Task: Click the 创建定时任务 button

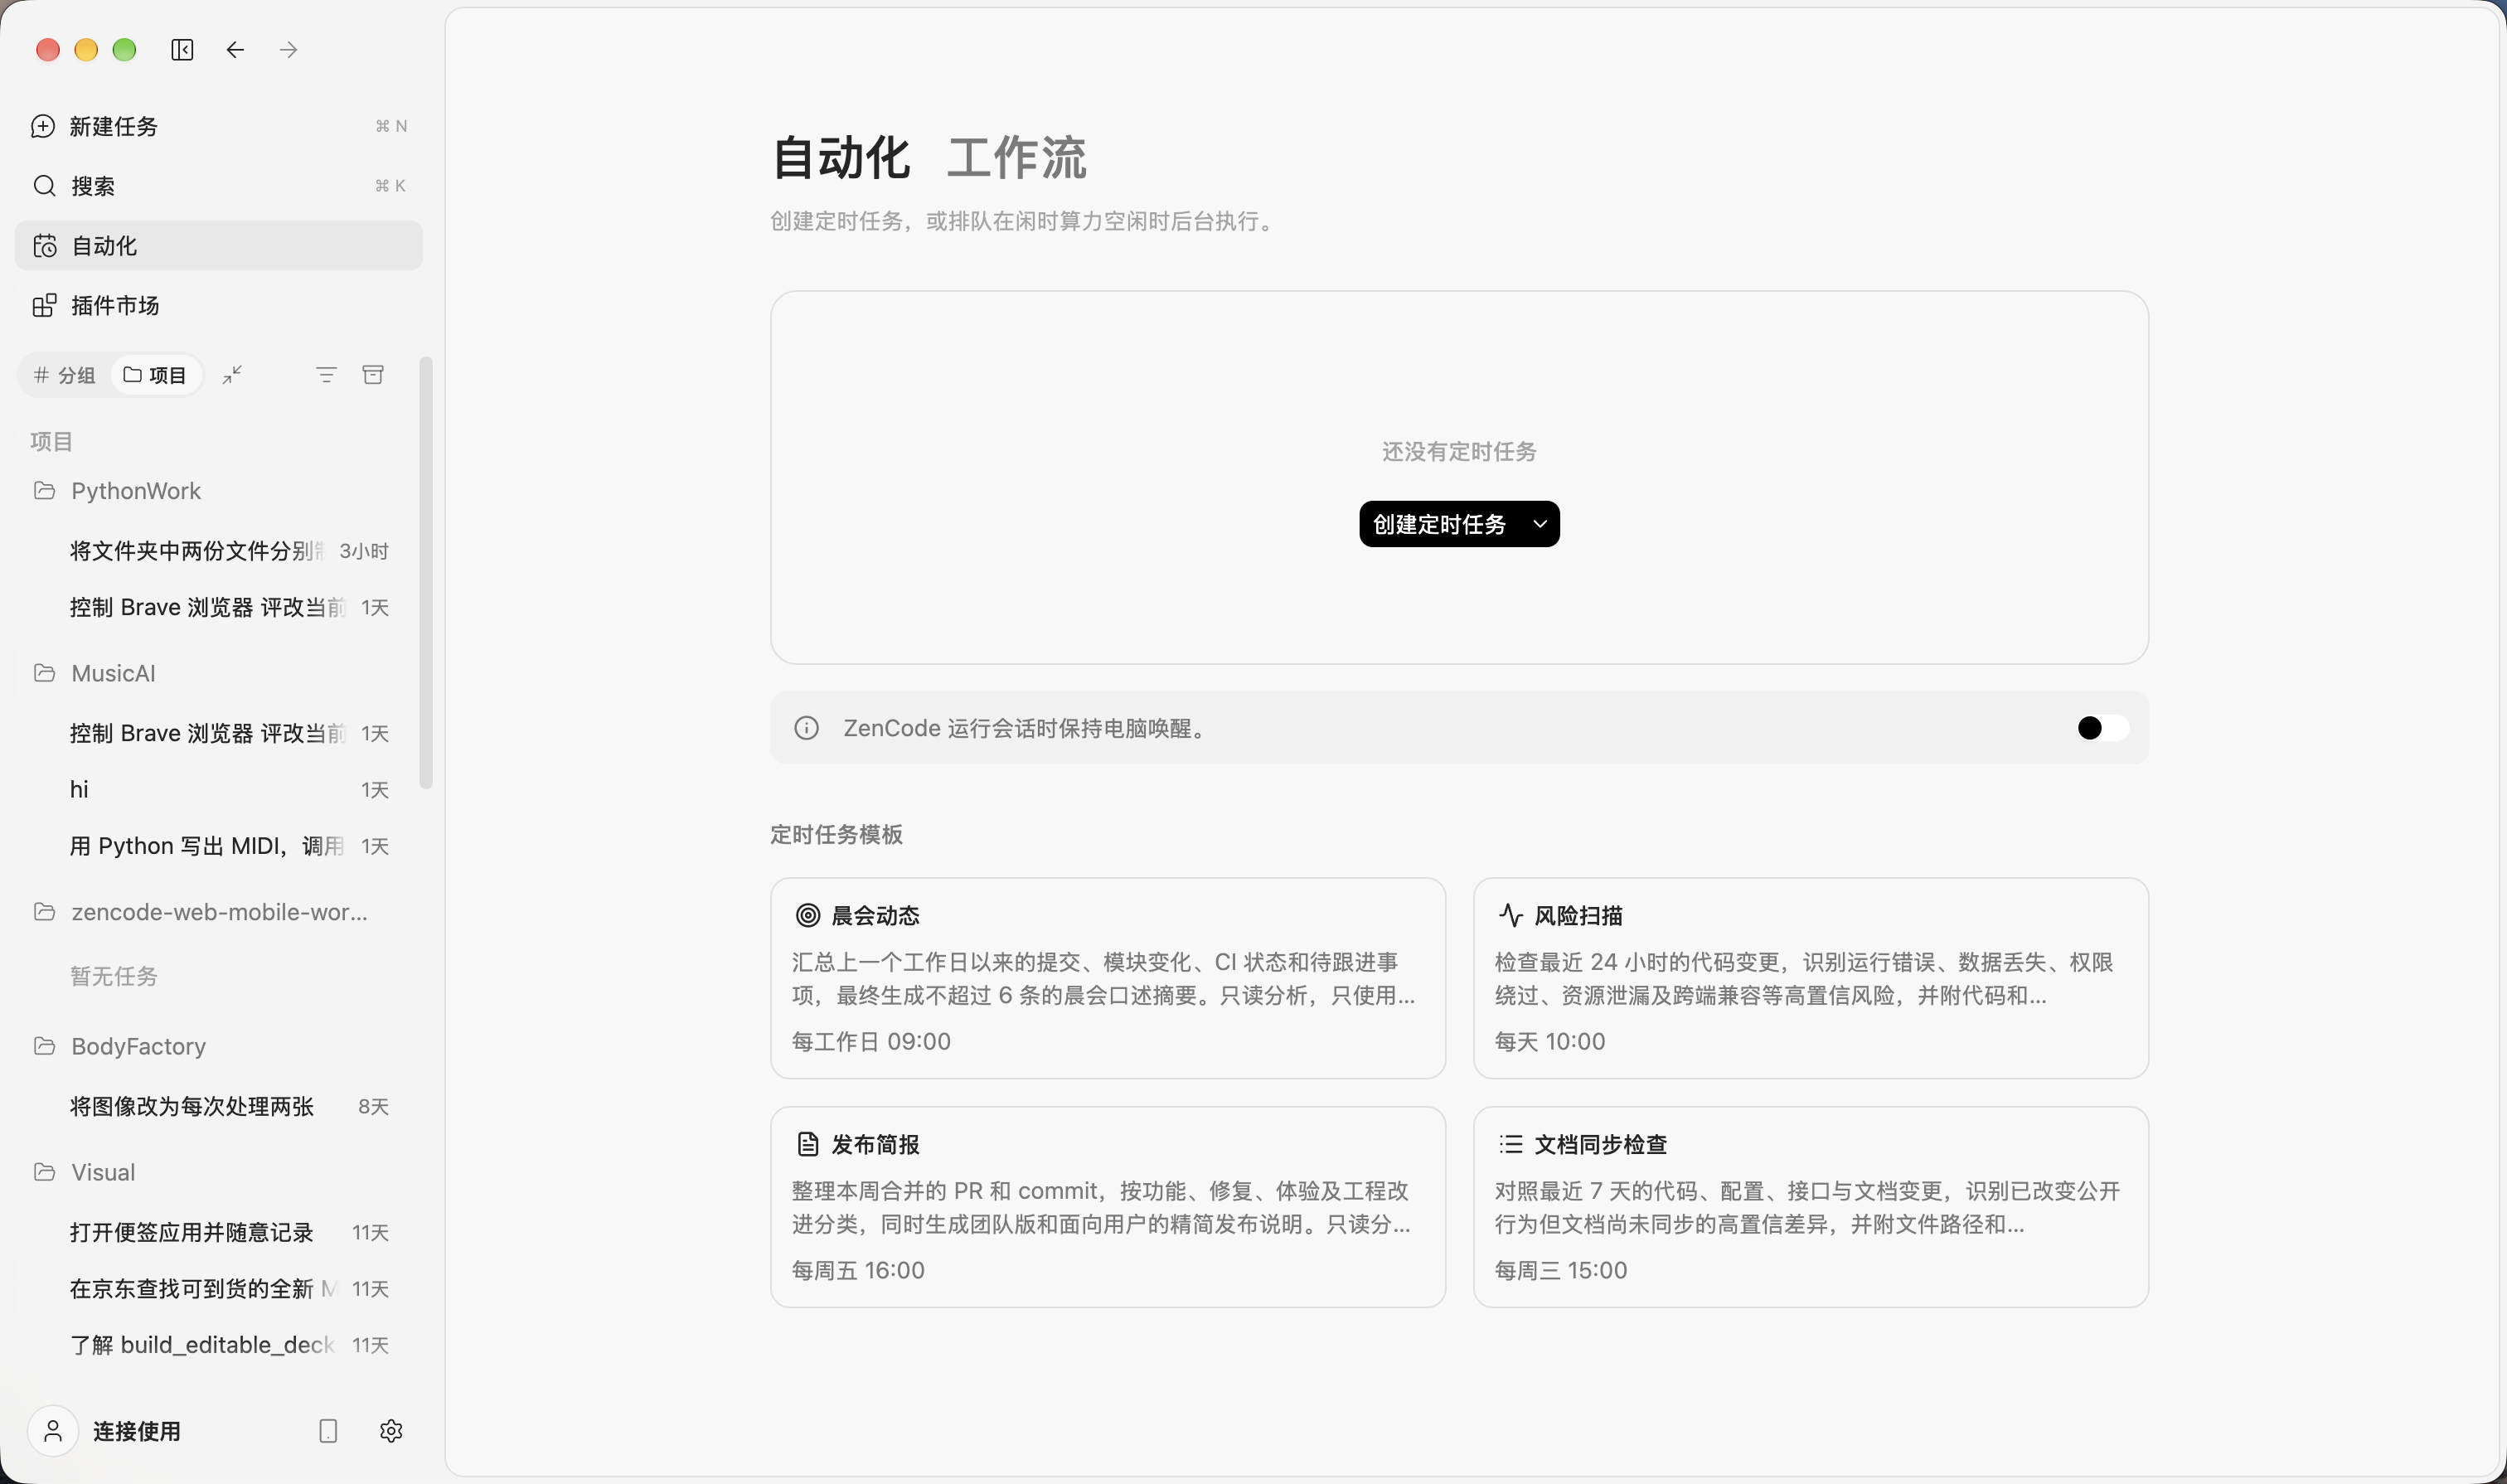Action: [x=1439, y=524]
